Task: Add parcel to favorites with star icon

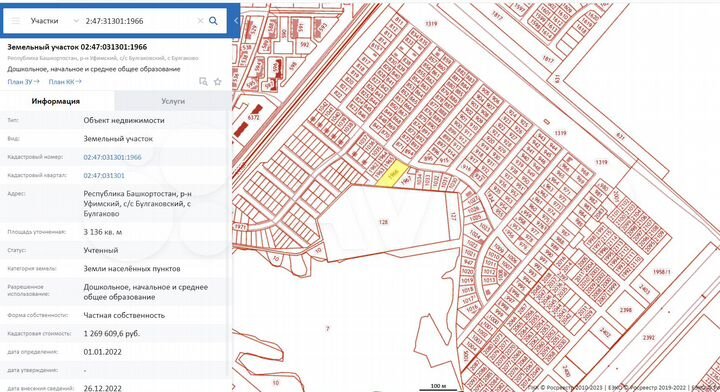Action: click(218, 82)
